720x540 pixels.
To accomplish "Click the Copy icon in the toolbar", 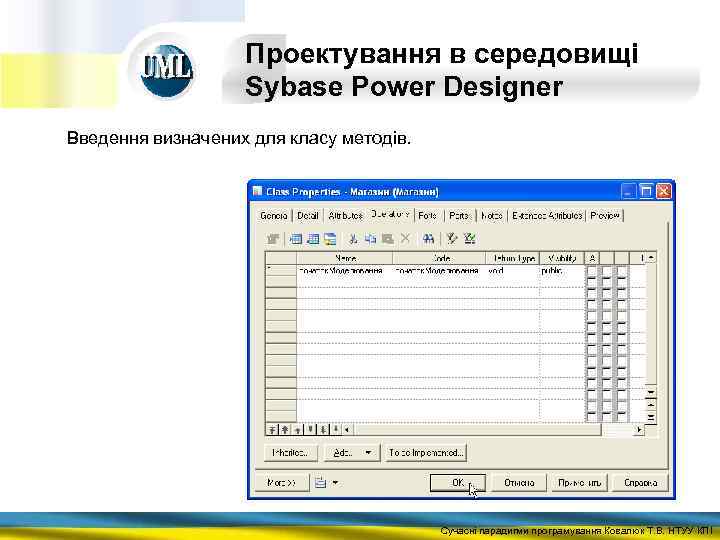I will coord(370,238).
